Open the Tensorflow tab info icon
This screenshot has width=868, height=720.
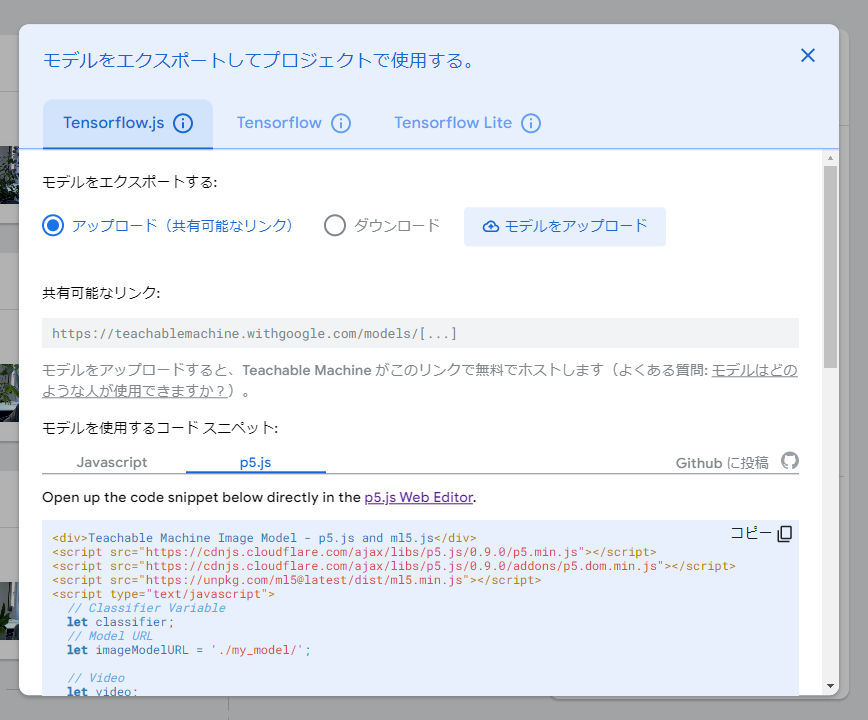(x=341, y=123)
